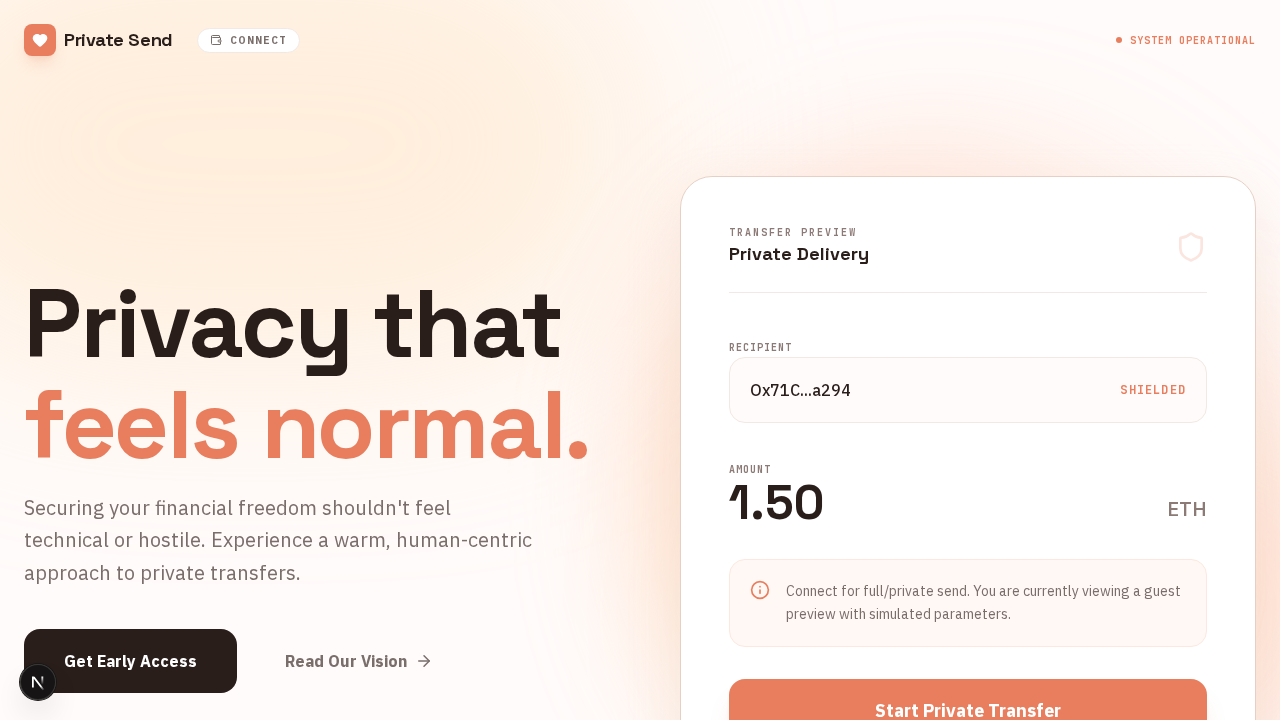This screenshot has width=1280, height=720.
Task: Click the shield icon in transfer card
Action: [1190, 247]
